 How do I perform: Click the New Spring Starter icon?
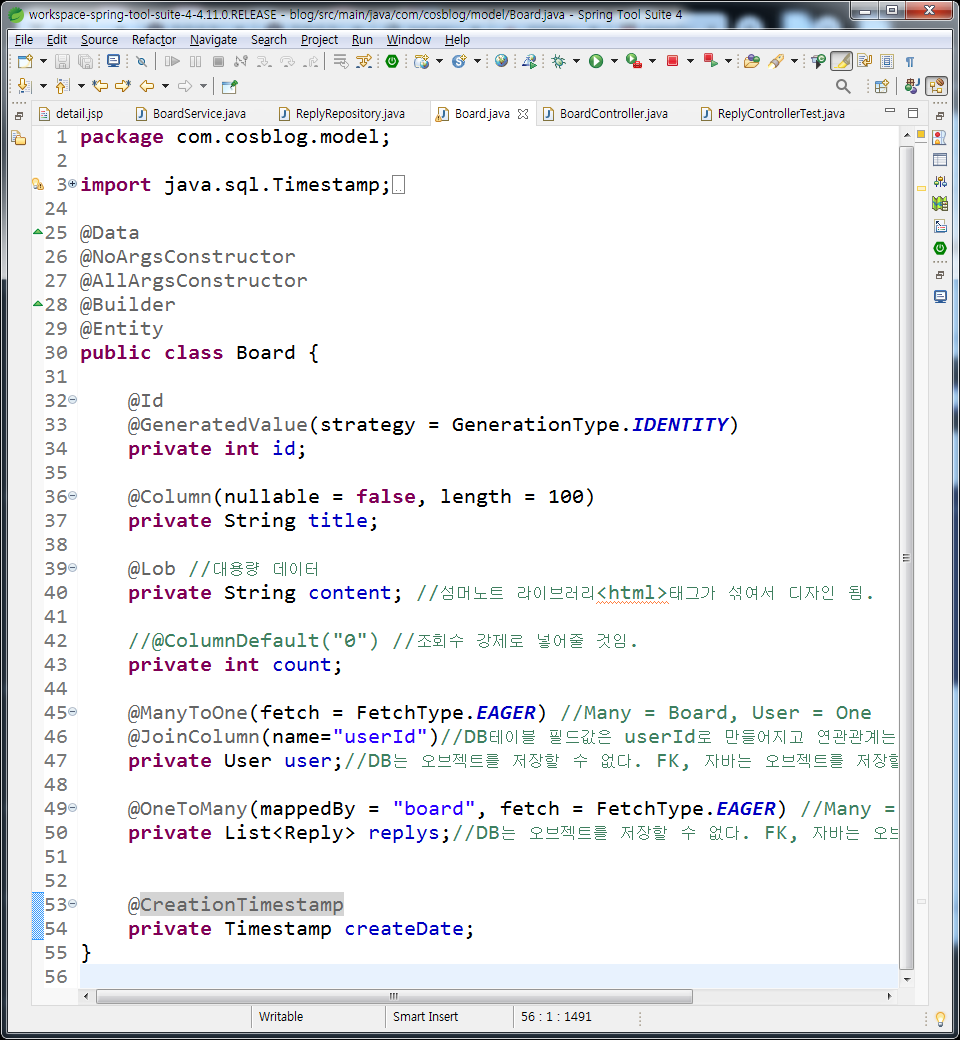458,62
